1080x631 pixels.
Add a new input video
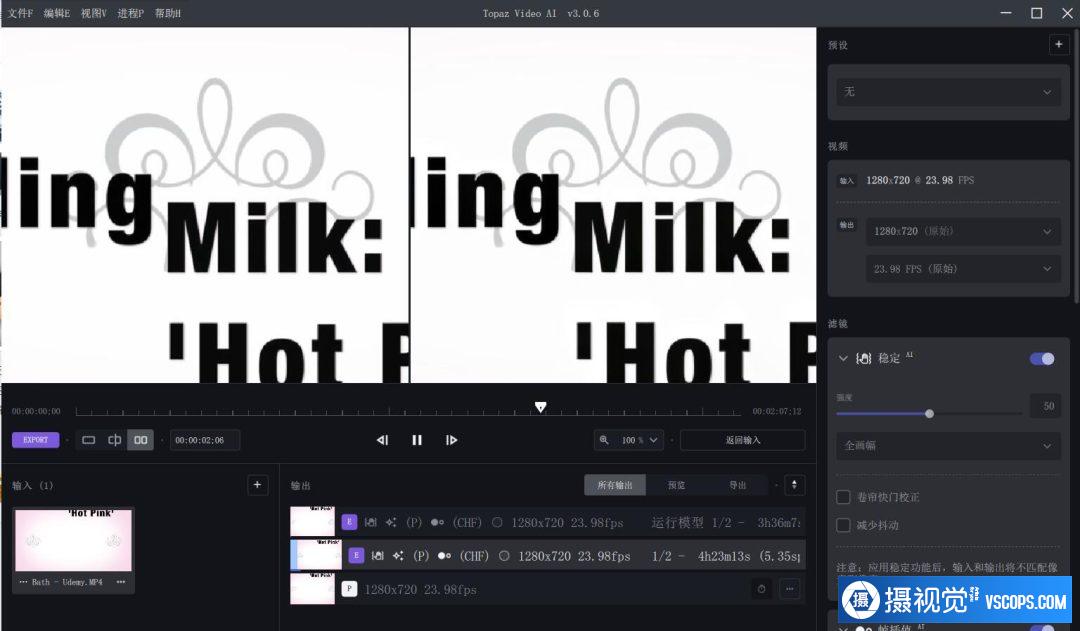tap(257, 485)
